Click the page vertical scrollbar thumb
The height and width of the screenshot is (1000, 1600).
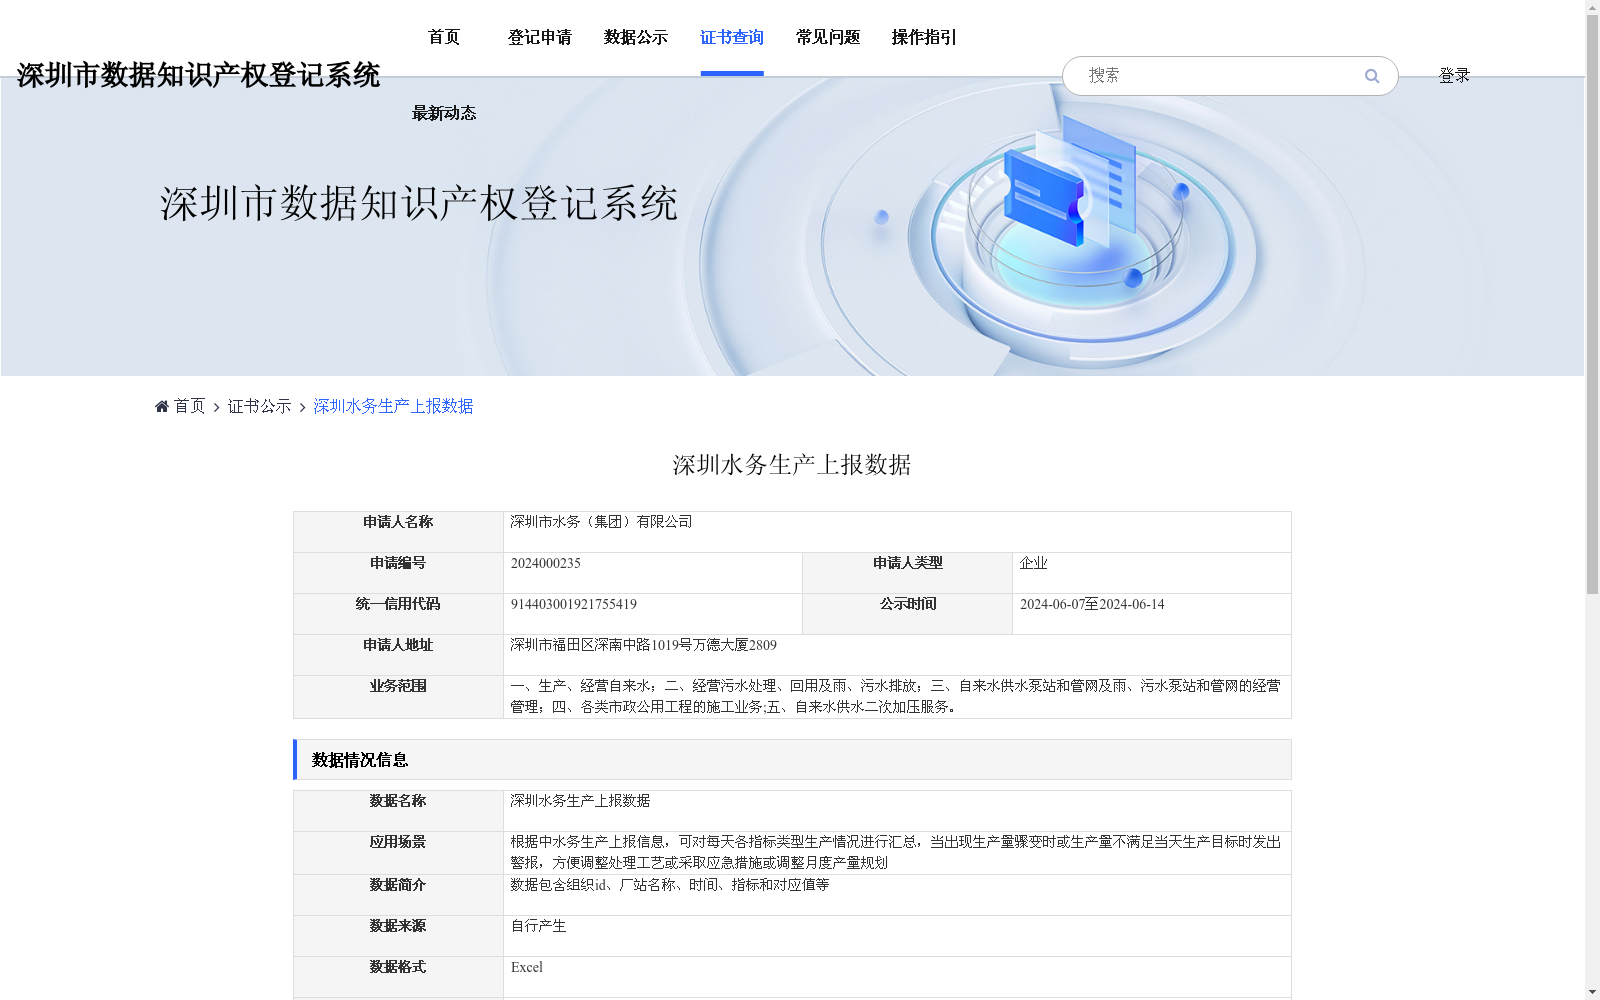pyautogui.click(x=1592, y=304)
